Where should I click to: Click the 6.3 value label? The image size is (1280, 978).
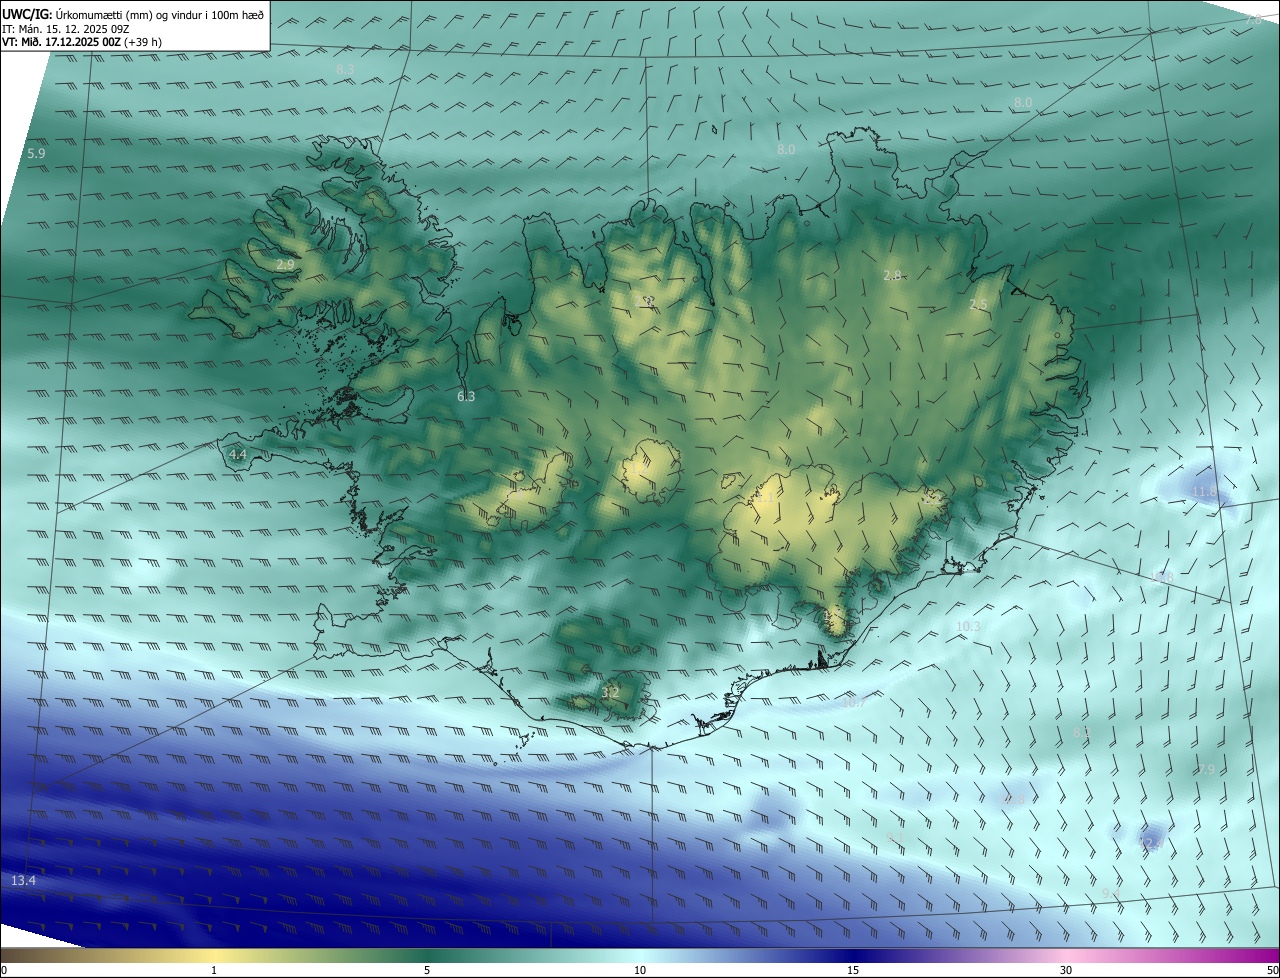click(x=466, y=396)
